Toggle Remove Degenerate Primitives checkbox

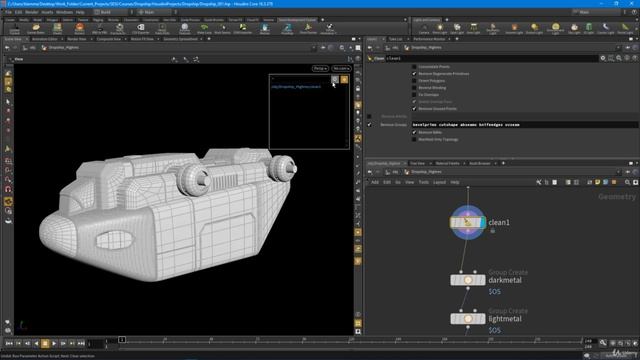414,73
